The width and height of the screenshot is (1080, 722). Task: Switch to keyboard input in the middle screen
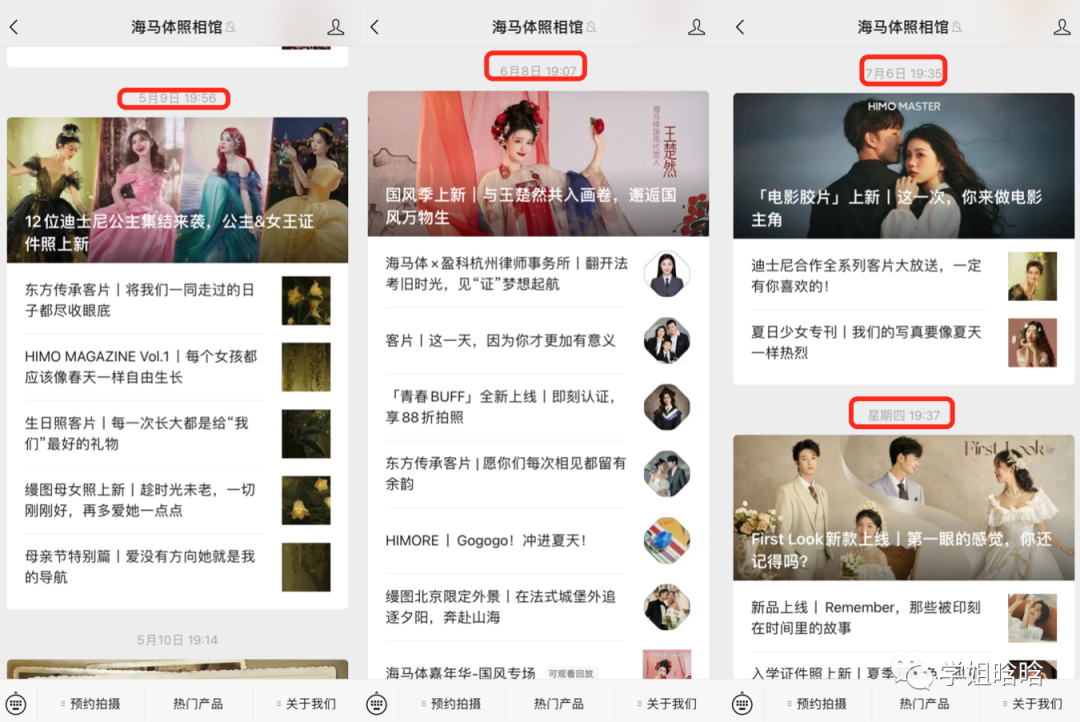376,703
